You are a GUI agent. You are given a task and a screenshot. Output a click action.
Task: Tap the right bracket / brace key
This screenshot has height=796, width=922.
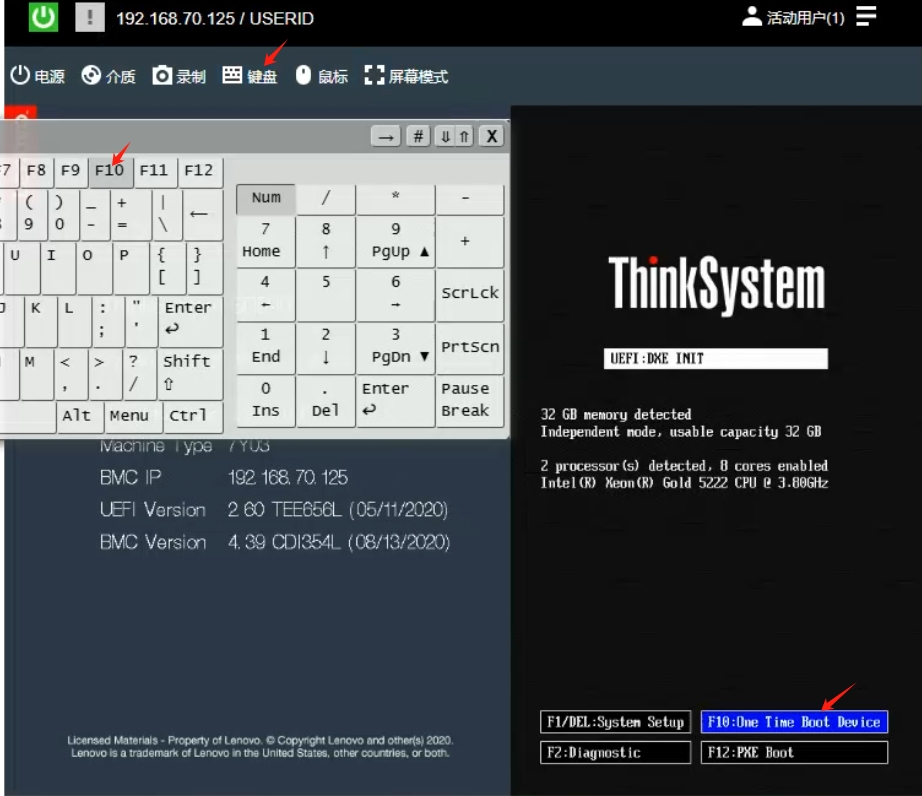point(204,269)
